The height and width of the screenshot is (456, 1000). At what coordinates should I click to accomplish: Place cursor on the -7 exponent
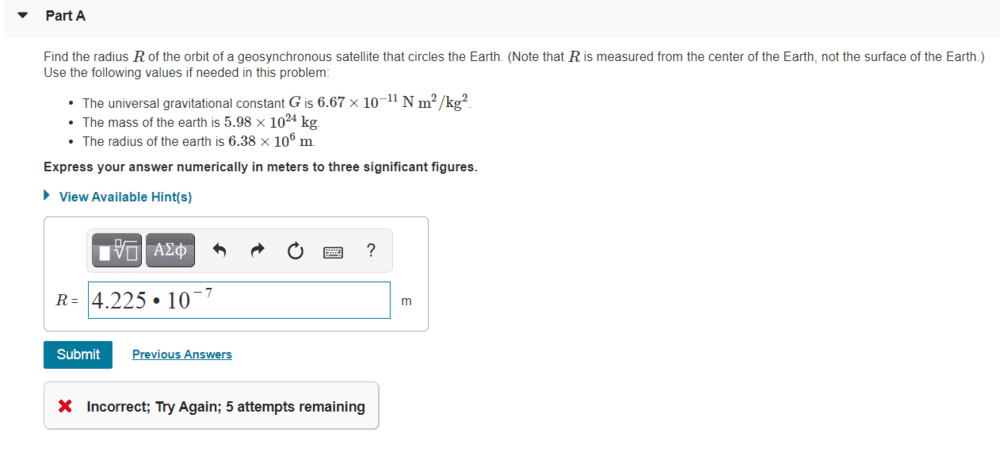tap(202, 292)
